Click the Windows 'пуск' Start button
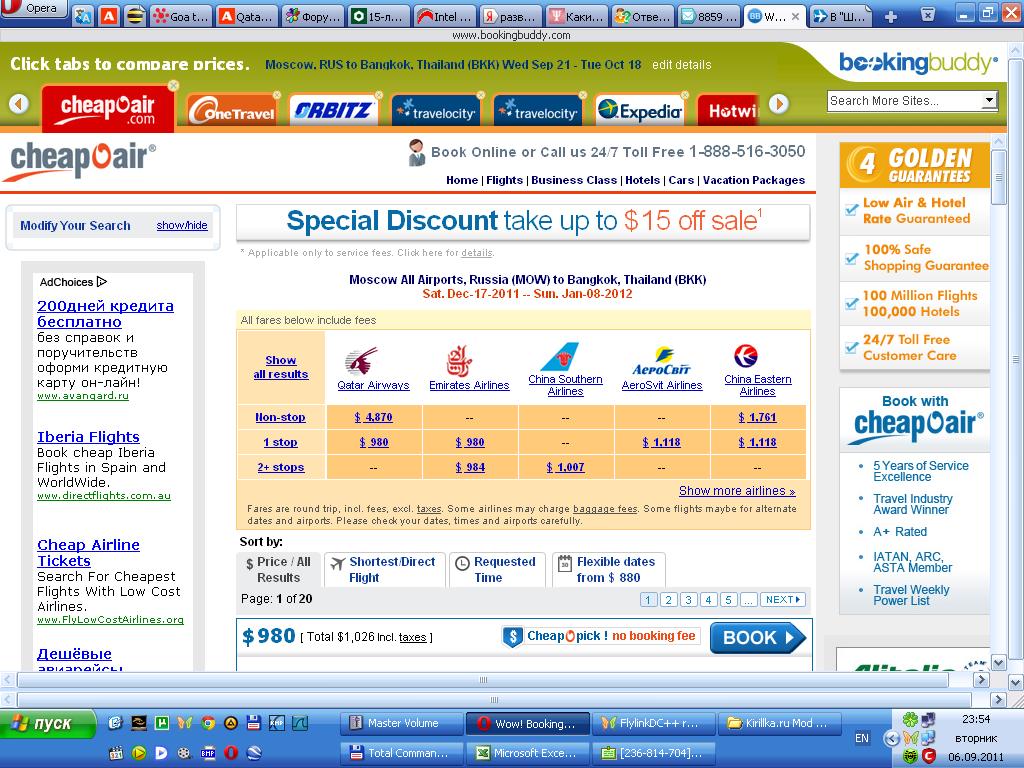This screenshot has width=1024, height=768. pyautogui.click(x=47, y=724)
